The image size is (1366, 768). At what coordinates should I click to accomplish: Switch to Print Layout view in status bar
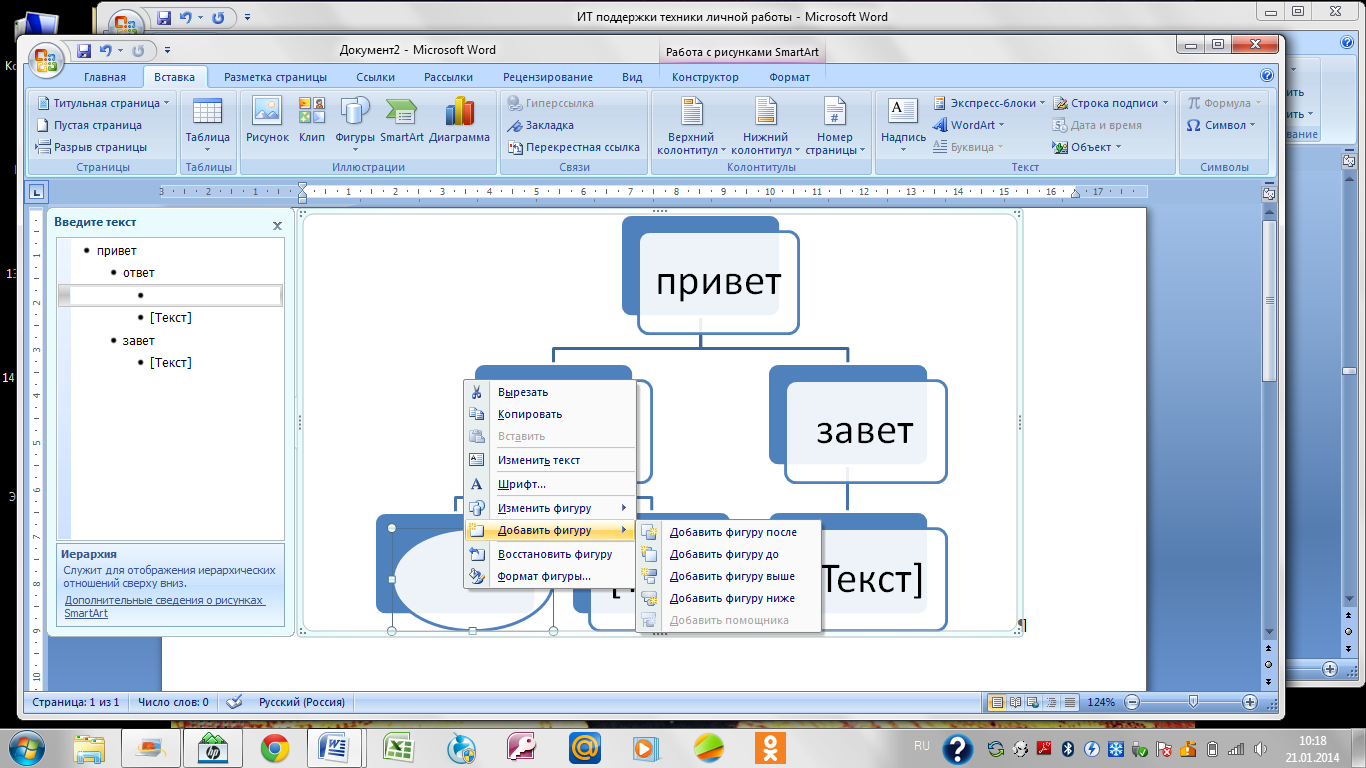(995, 702)
